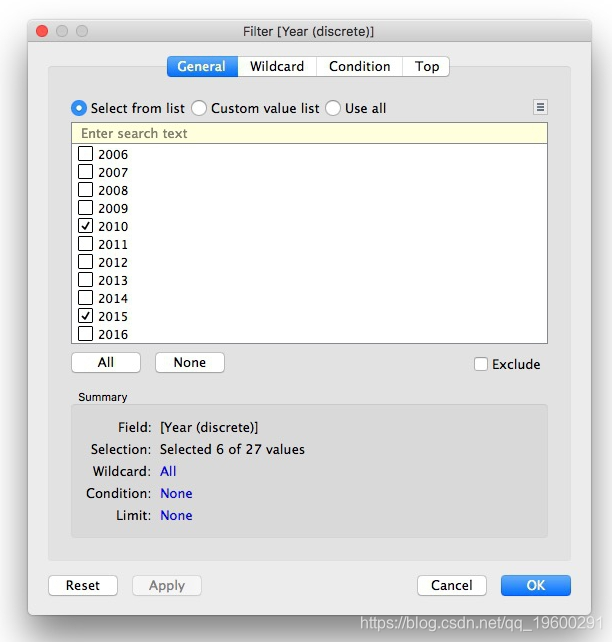Click the Apply button
This screenshot has width=612, height=642.
tap(167, 585)
